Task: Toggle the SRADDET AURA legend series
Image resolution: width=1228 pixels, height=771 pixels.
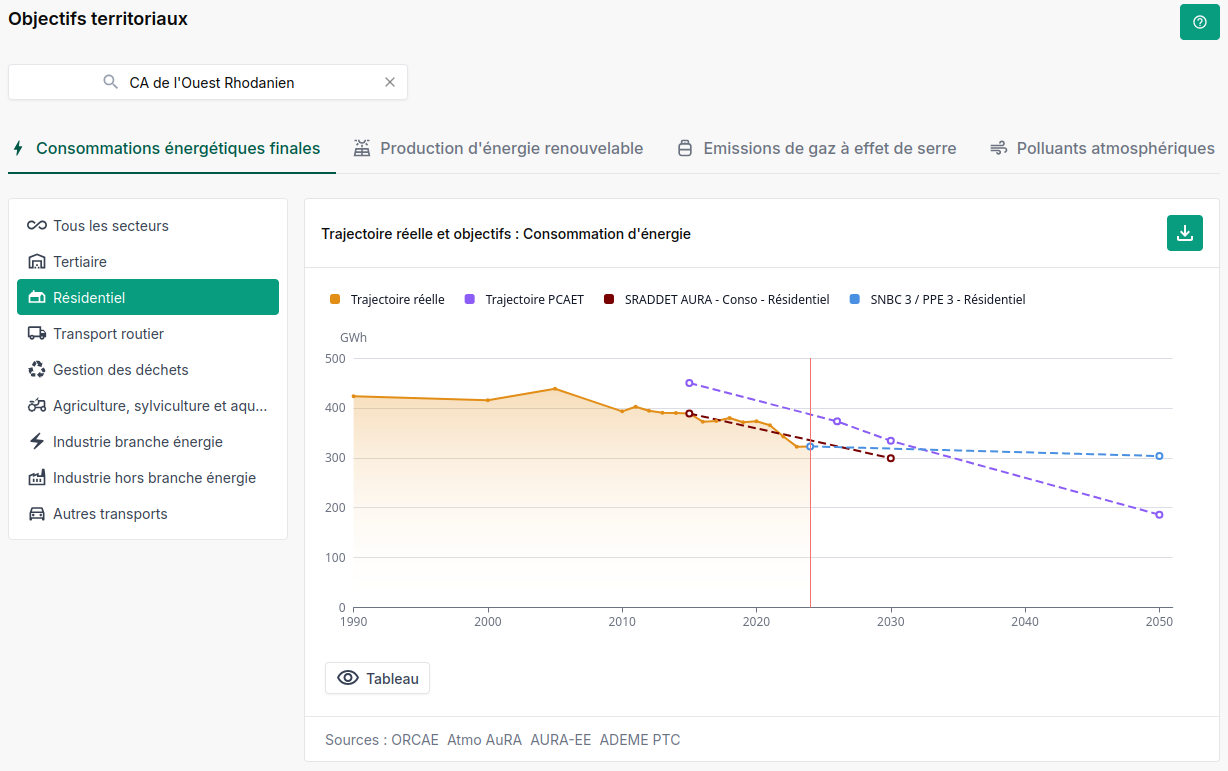Action: point(716,299)
